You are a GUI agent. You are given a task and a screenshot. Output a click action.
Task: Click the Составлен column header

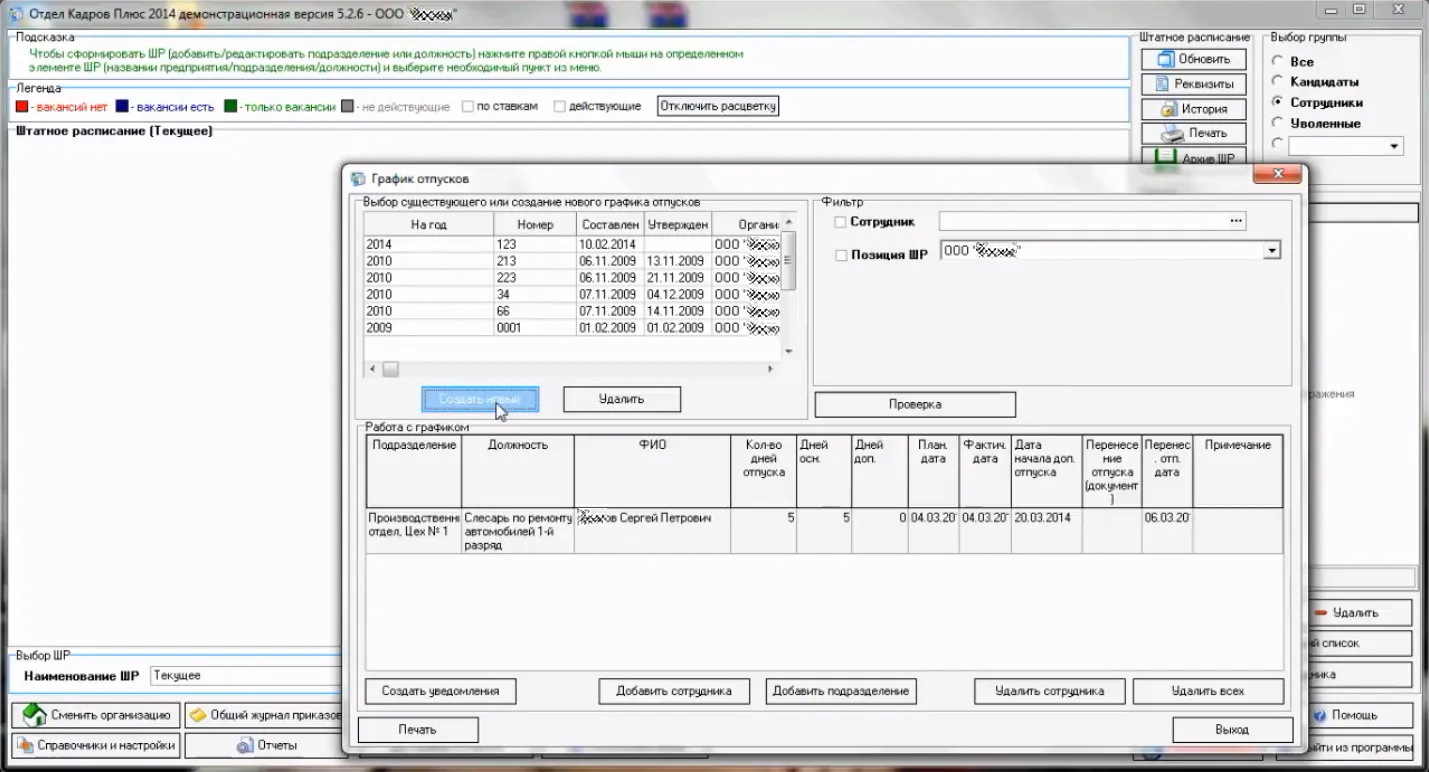[x=610, y=224]
